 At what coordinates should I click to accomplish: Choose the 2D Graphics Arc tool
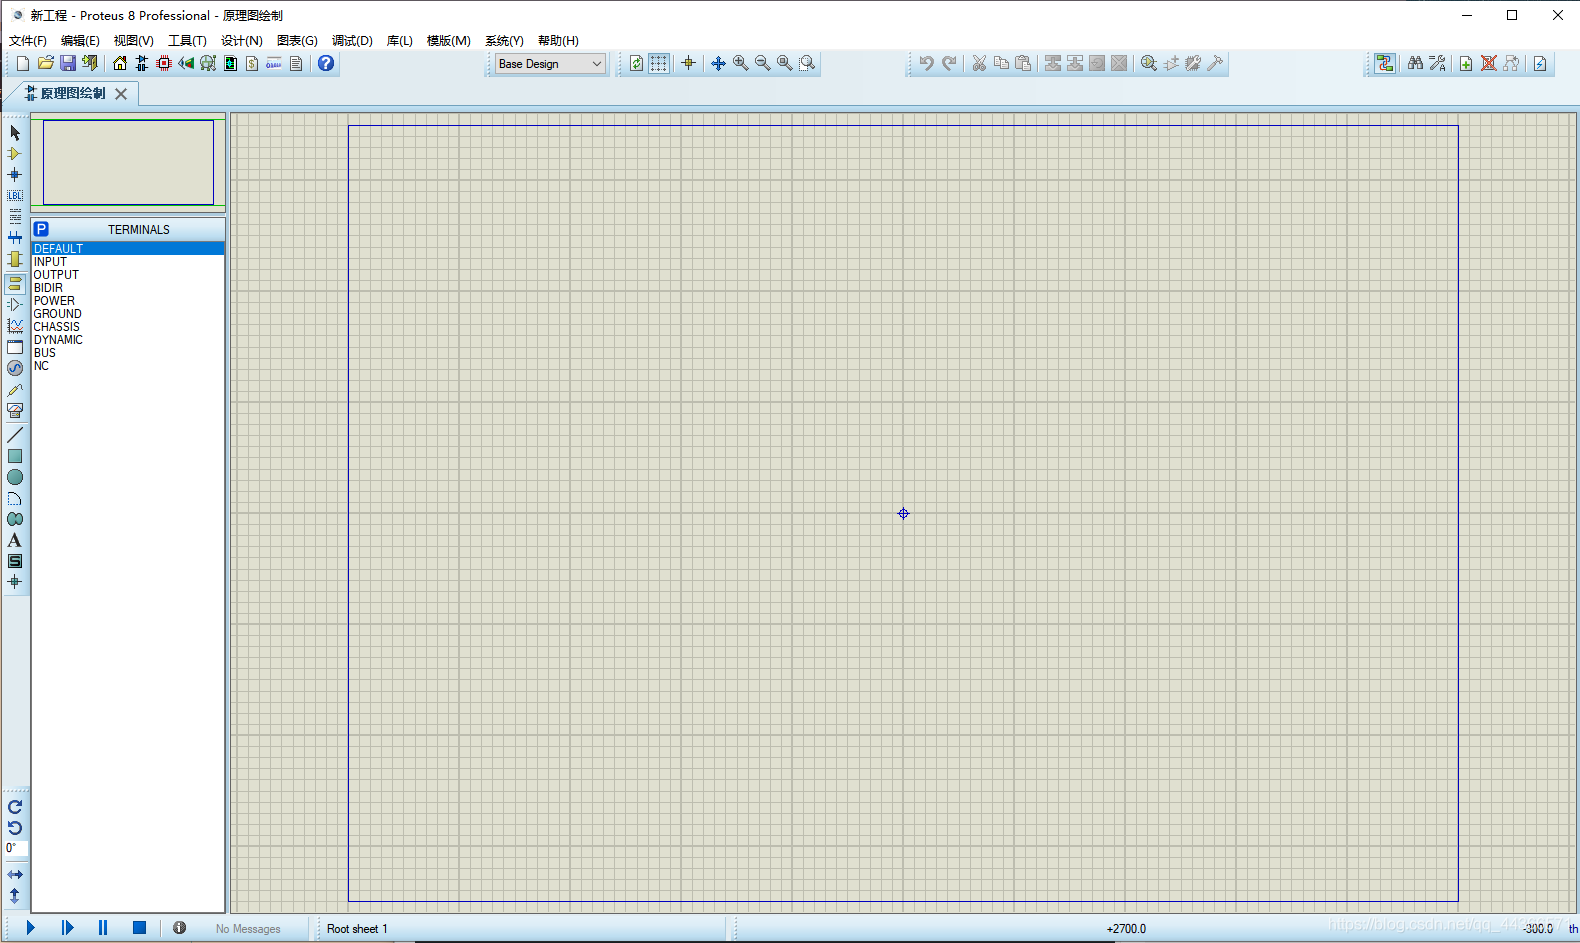coord(15,498)
